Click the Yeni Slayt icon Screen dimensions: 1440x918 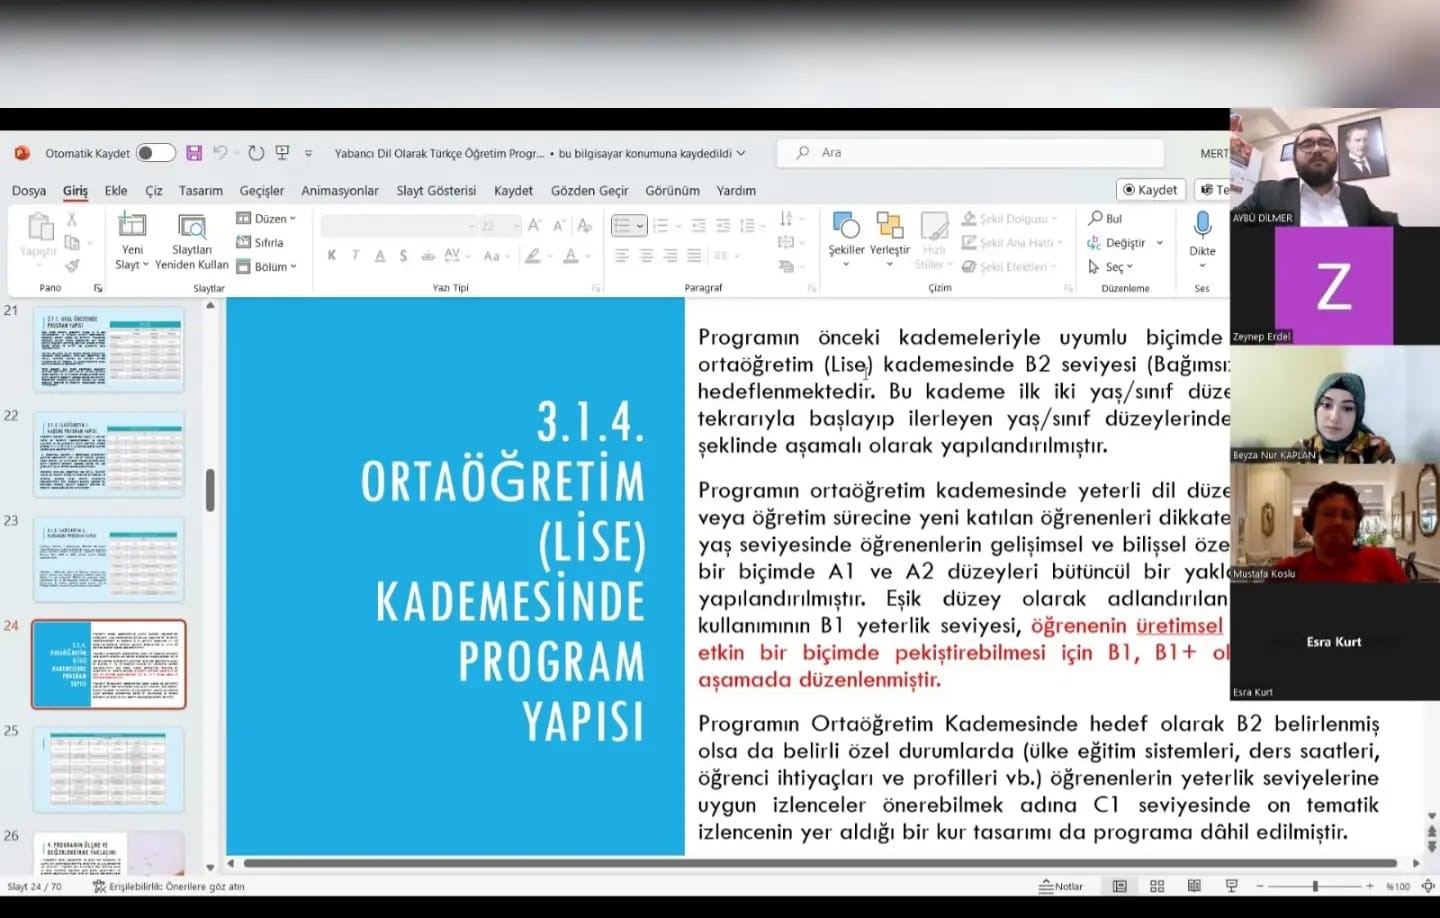click(x=132, y=226)
